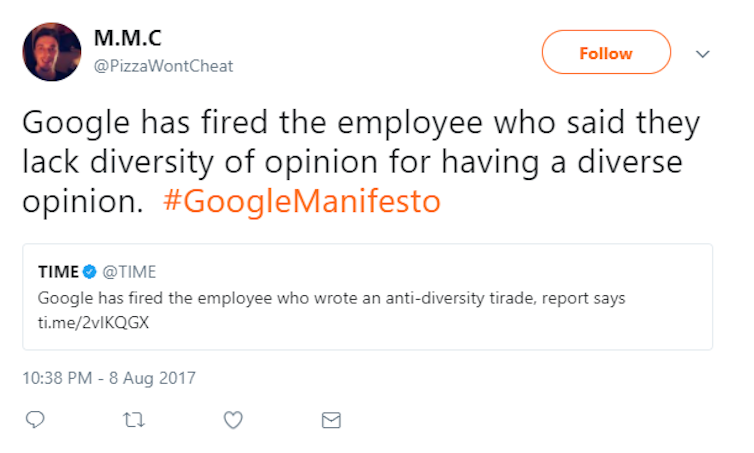This screenshot has height=453, width=754.
Task: Open the TIME account name in quoted tweet
Action: click(x=58, y=272)
